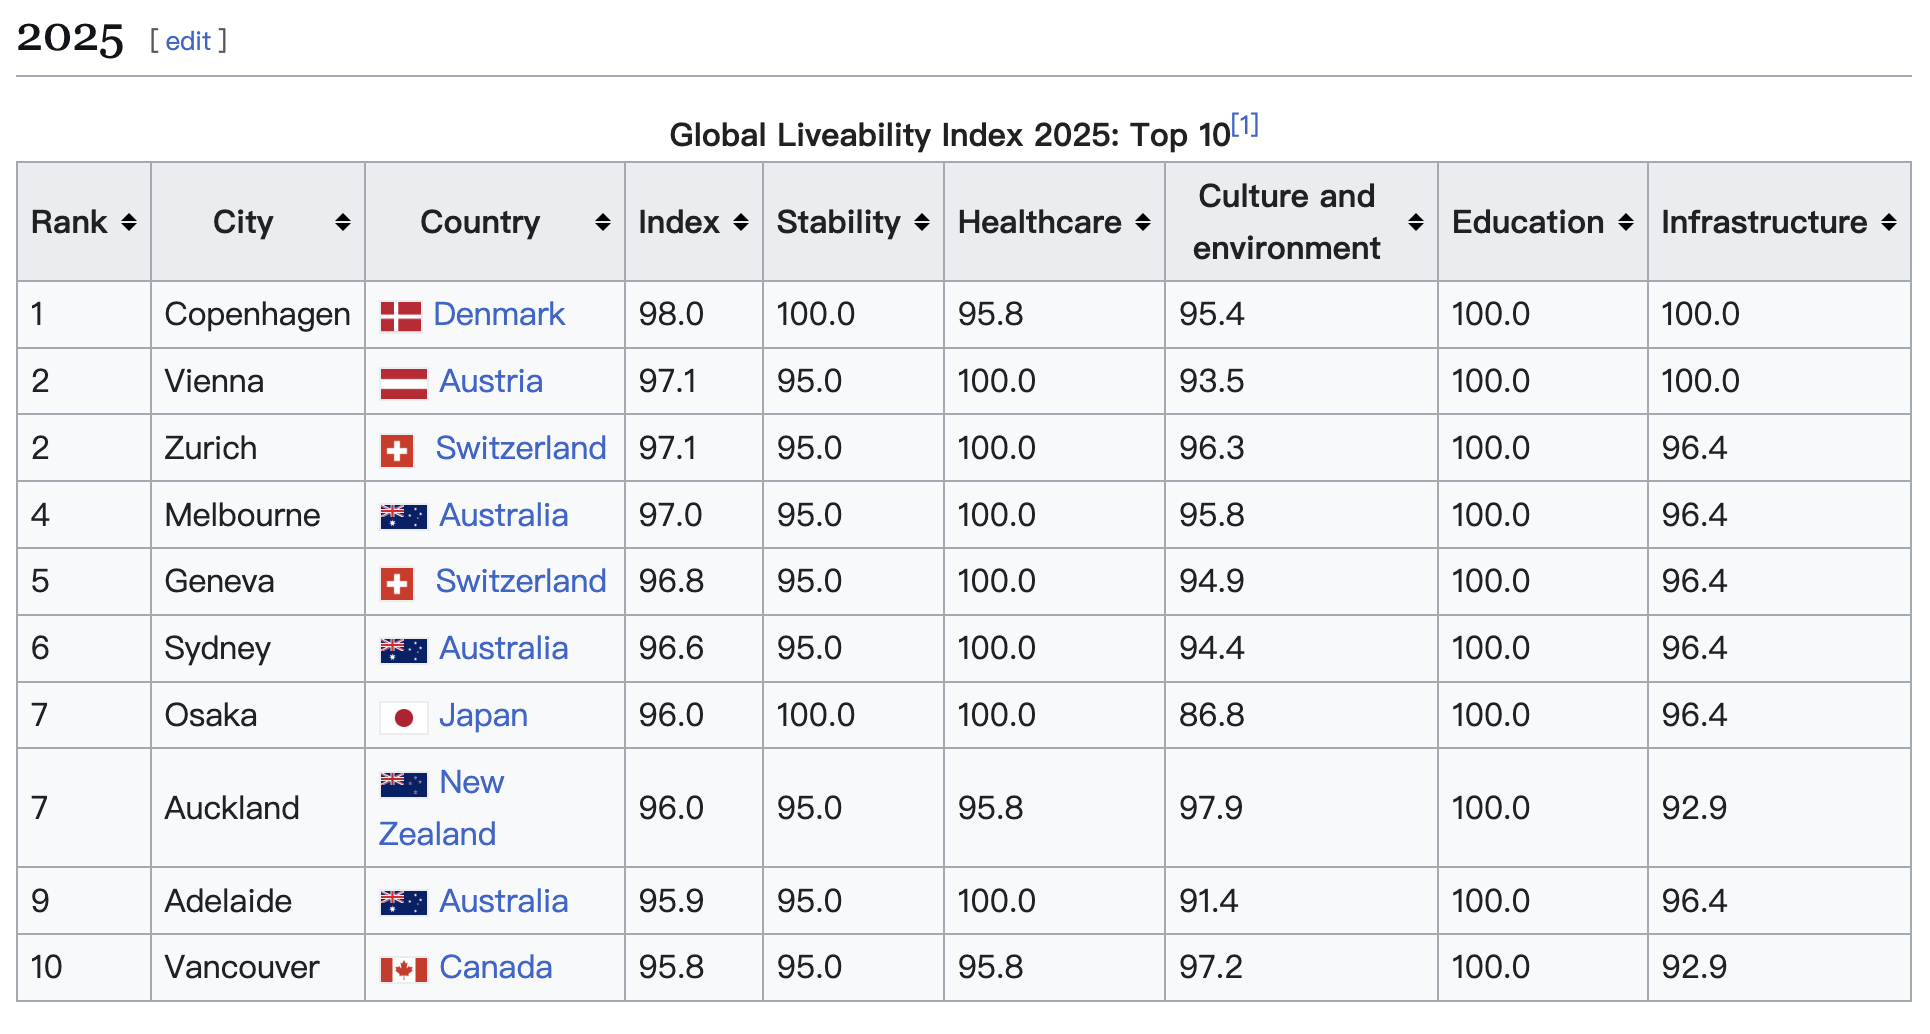Viewport: 1930px width, 1034px height.
Task: Click the Denmark flag icon
Action: pos(400,316)
